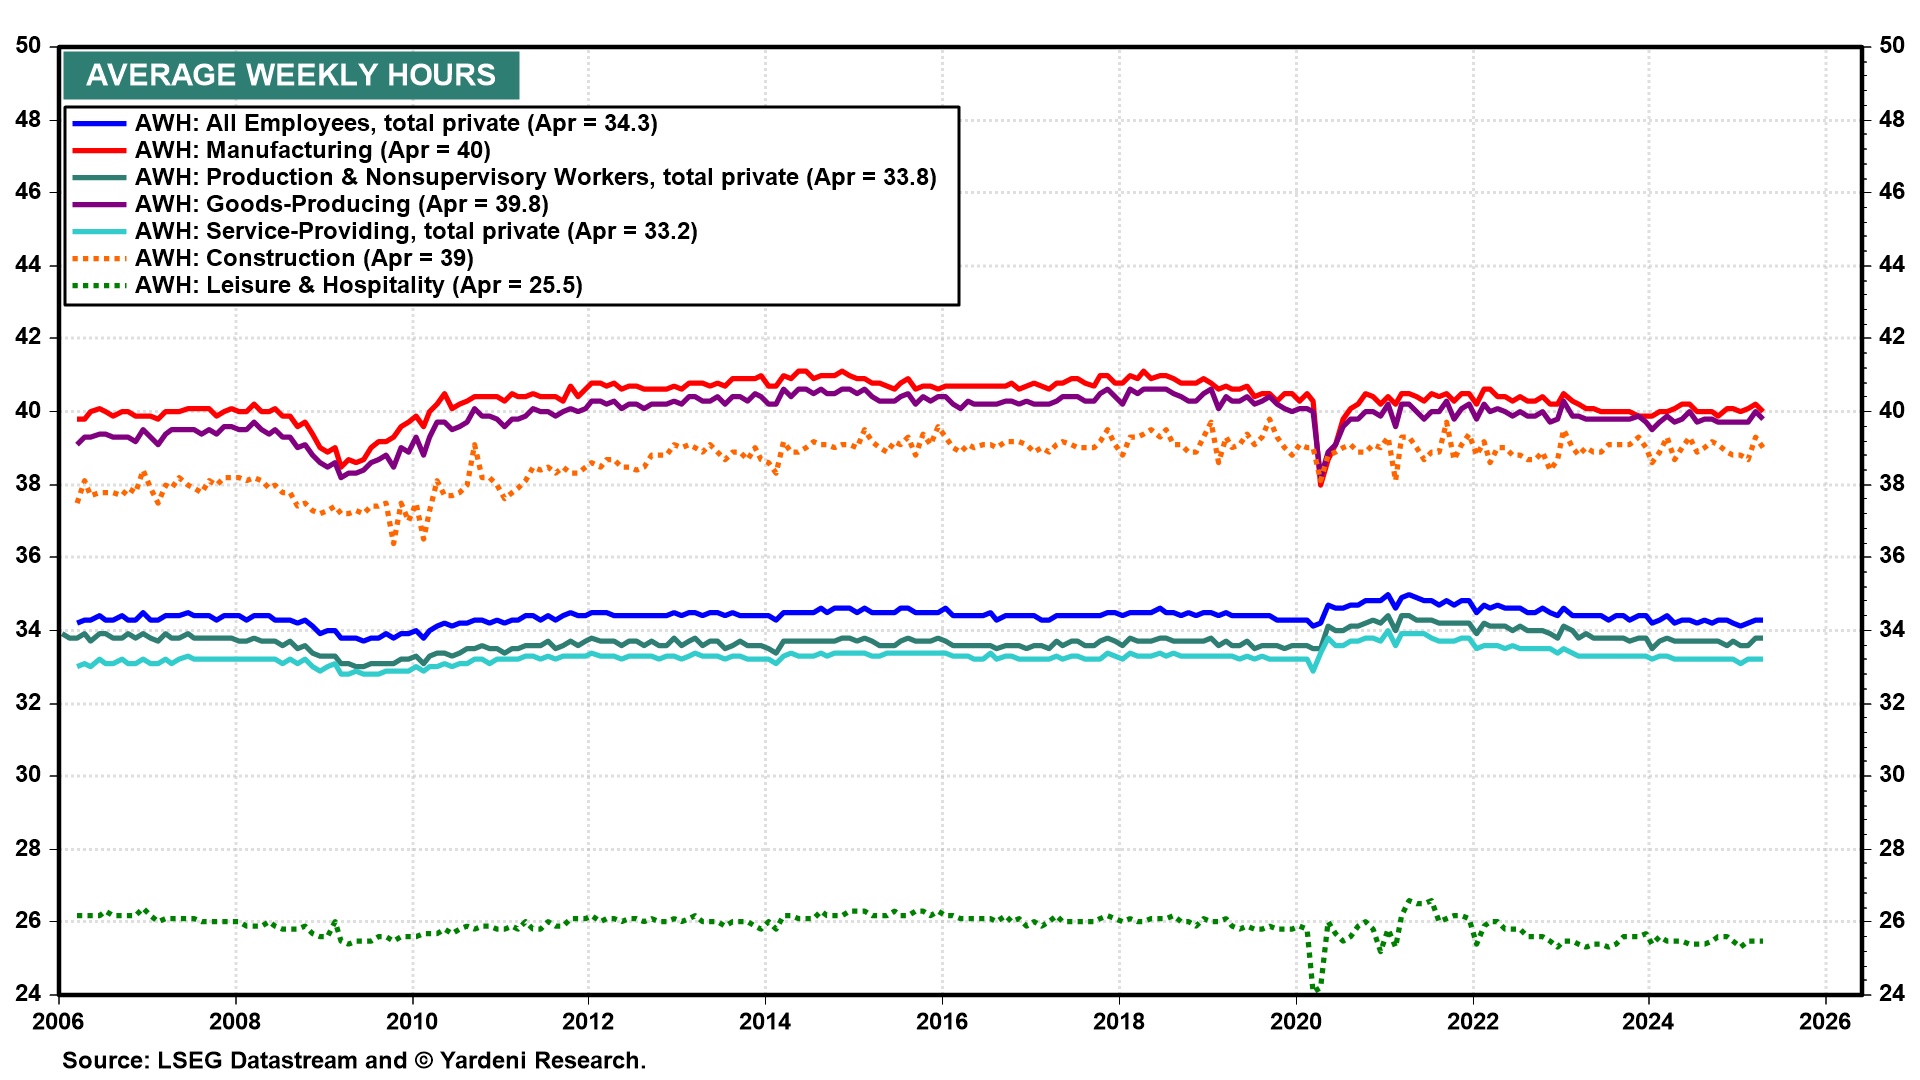1920x1080 pixels.
Task: Click the purple Goods-Producing legend swatch
Action: (100, 205)
